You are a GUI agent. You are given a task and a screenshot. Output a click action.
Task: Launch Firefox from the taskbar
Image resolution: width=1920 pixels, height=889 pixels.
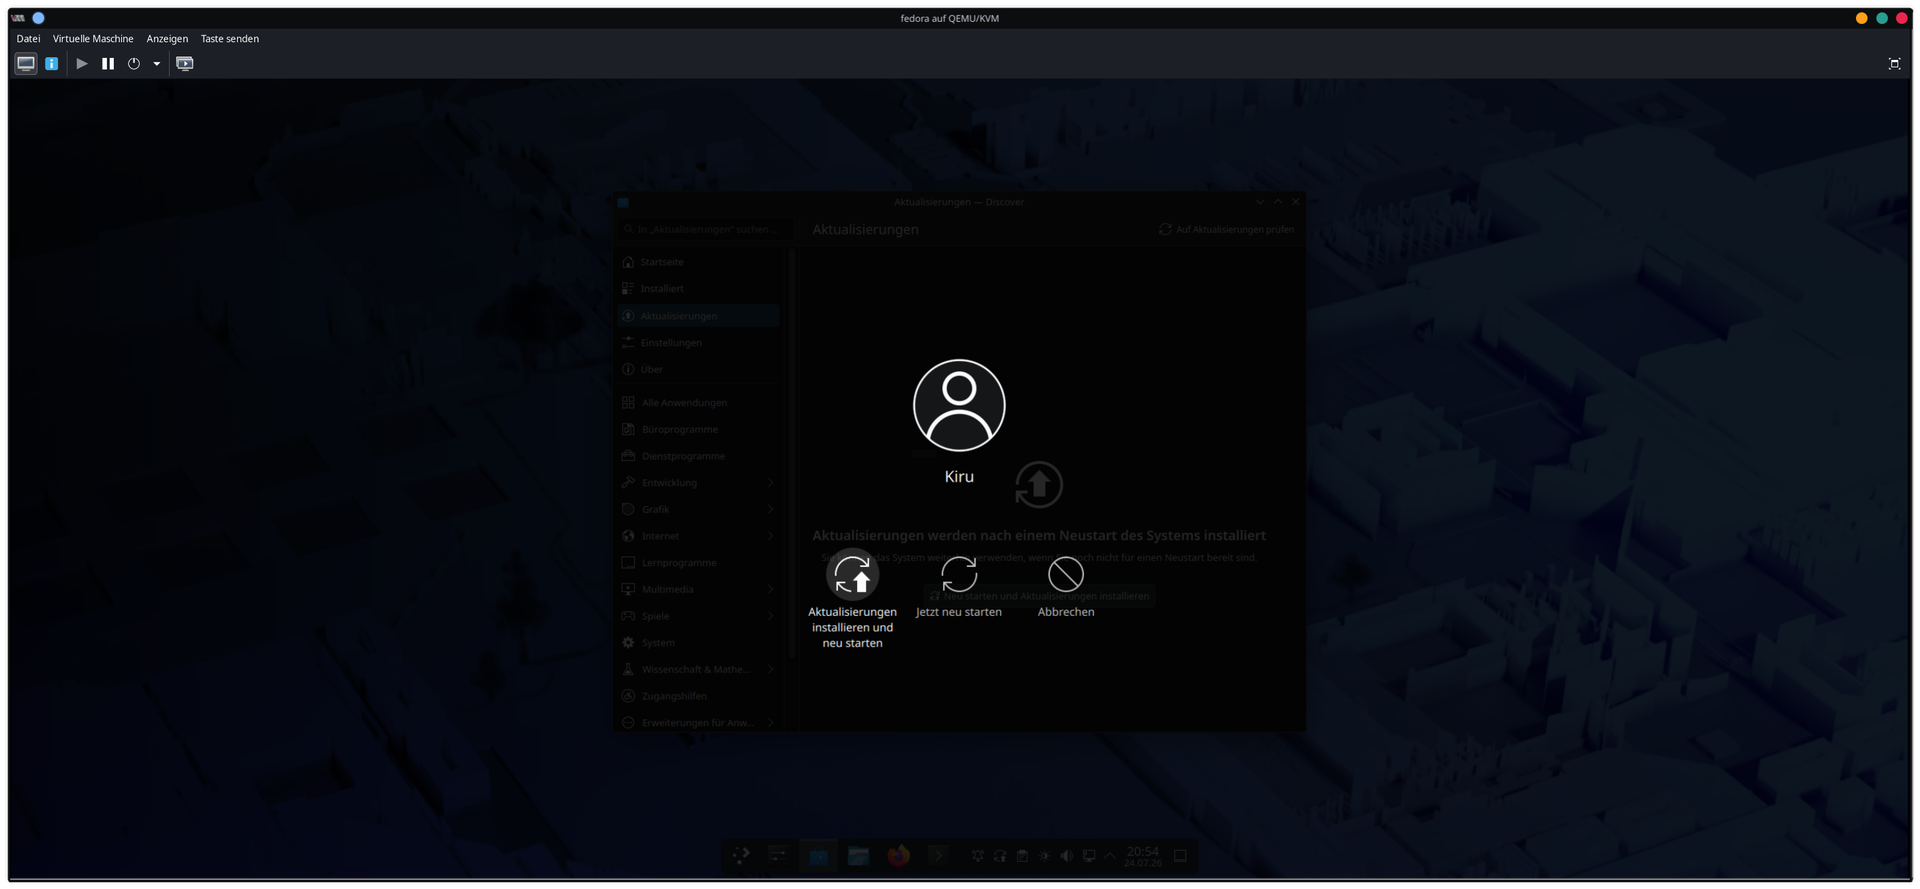tap(898, 856)
